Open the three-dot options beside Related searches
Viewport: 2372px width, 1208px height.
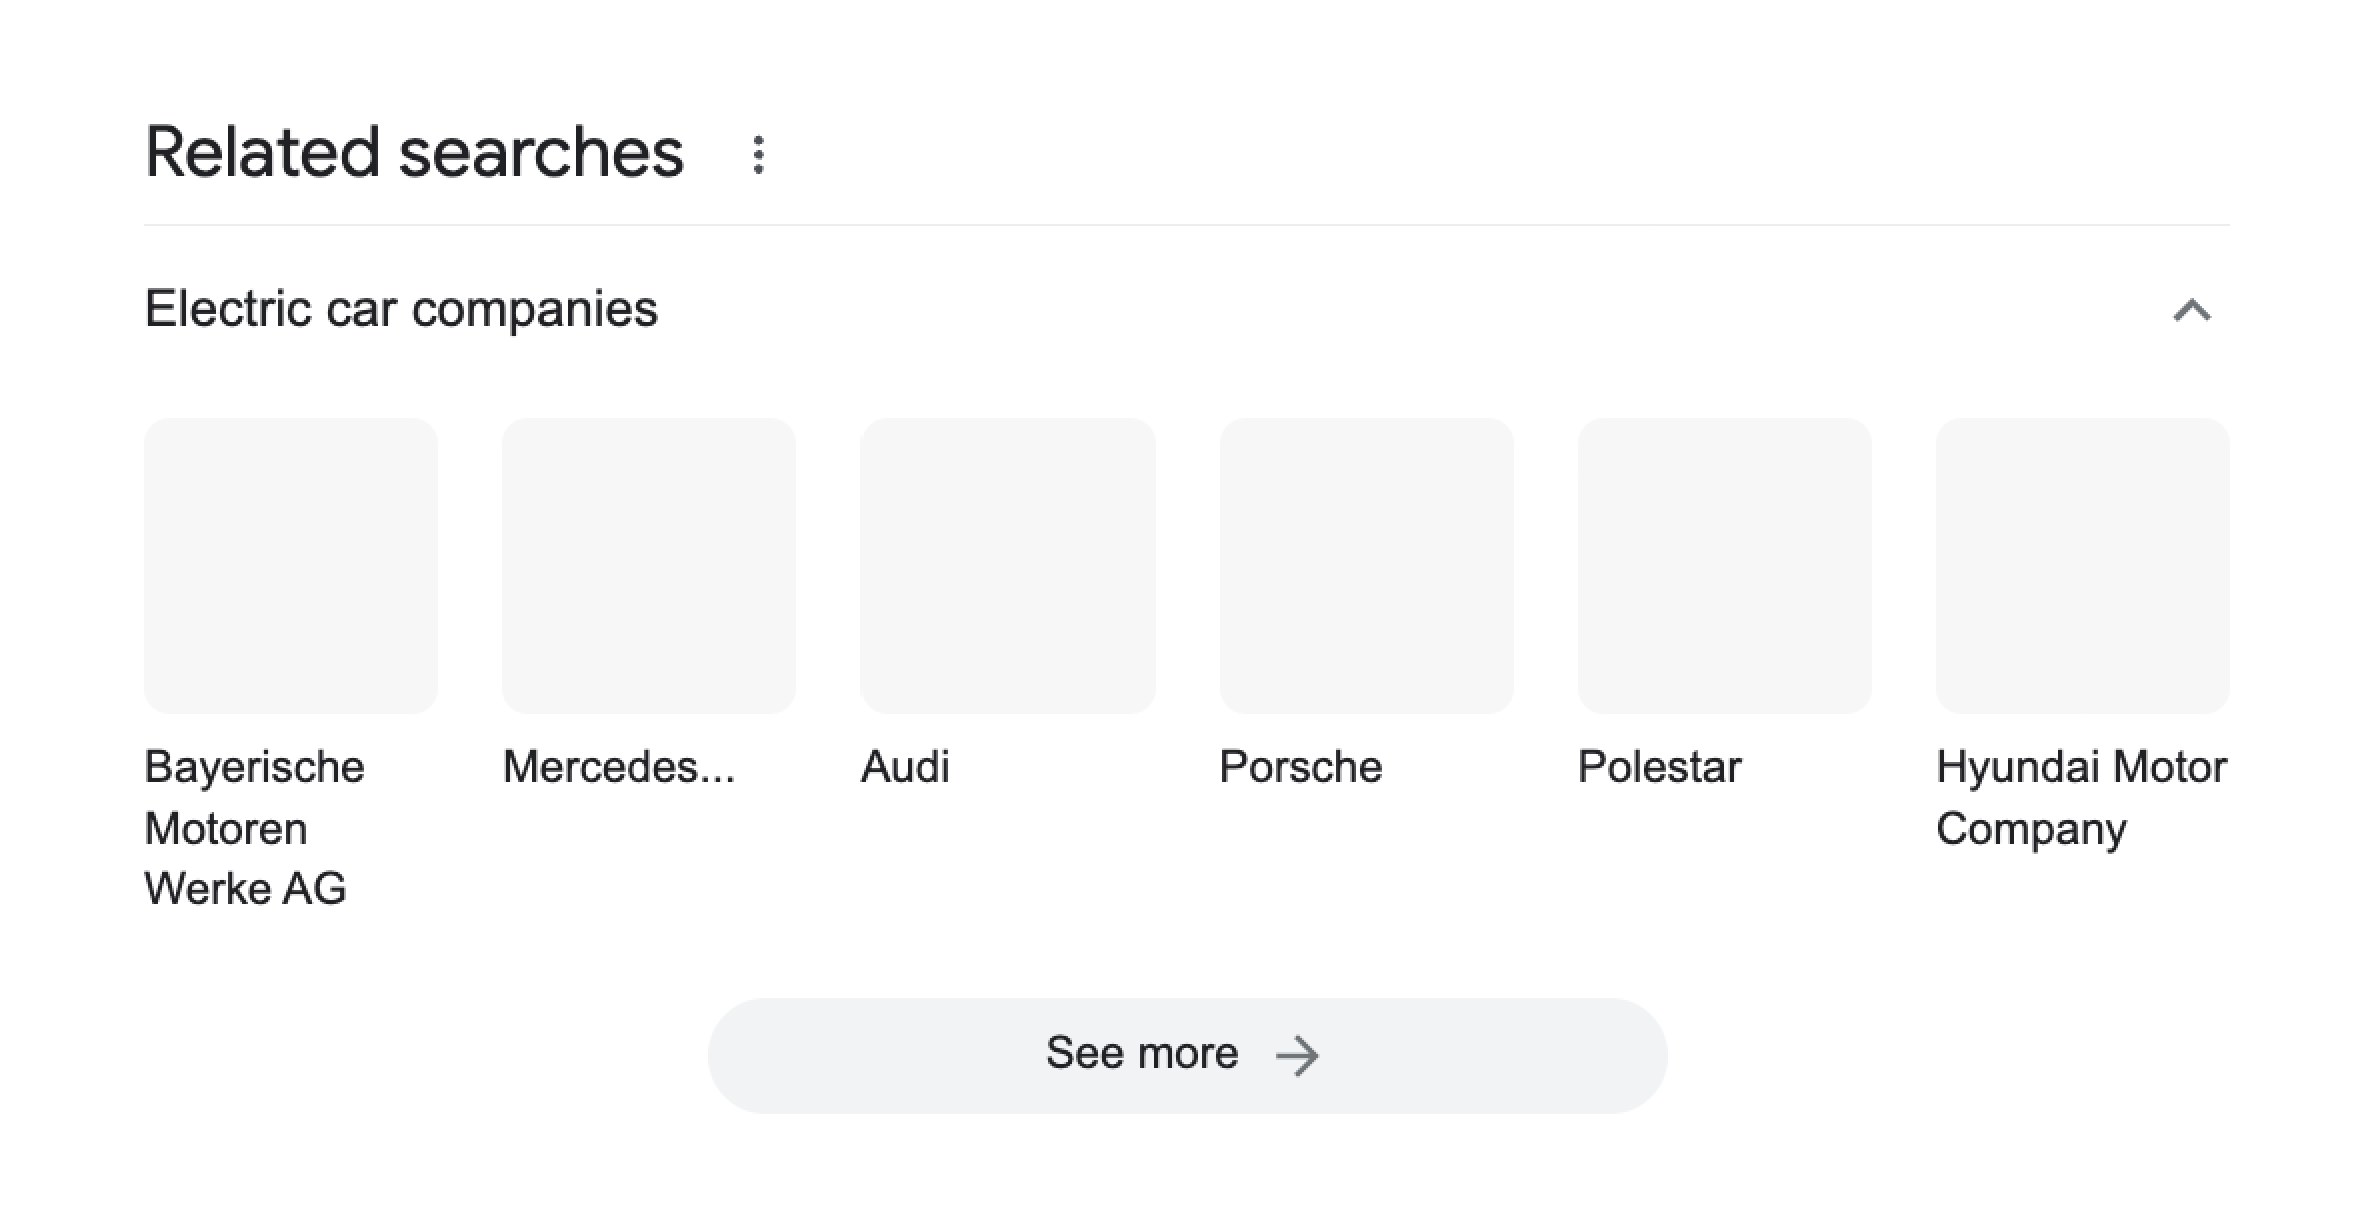click(x=759, y=155)
